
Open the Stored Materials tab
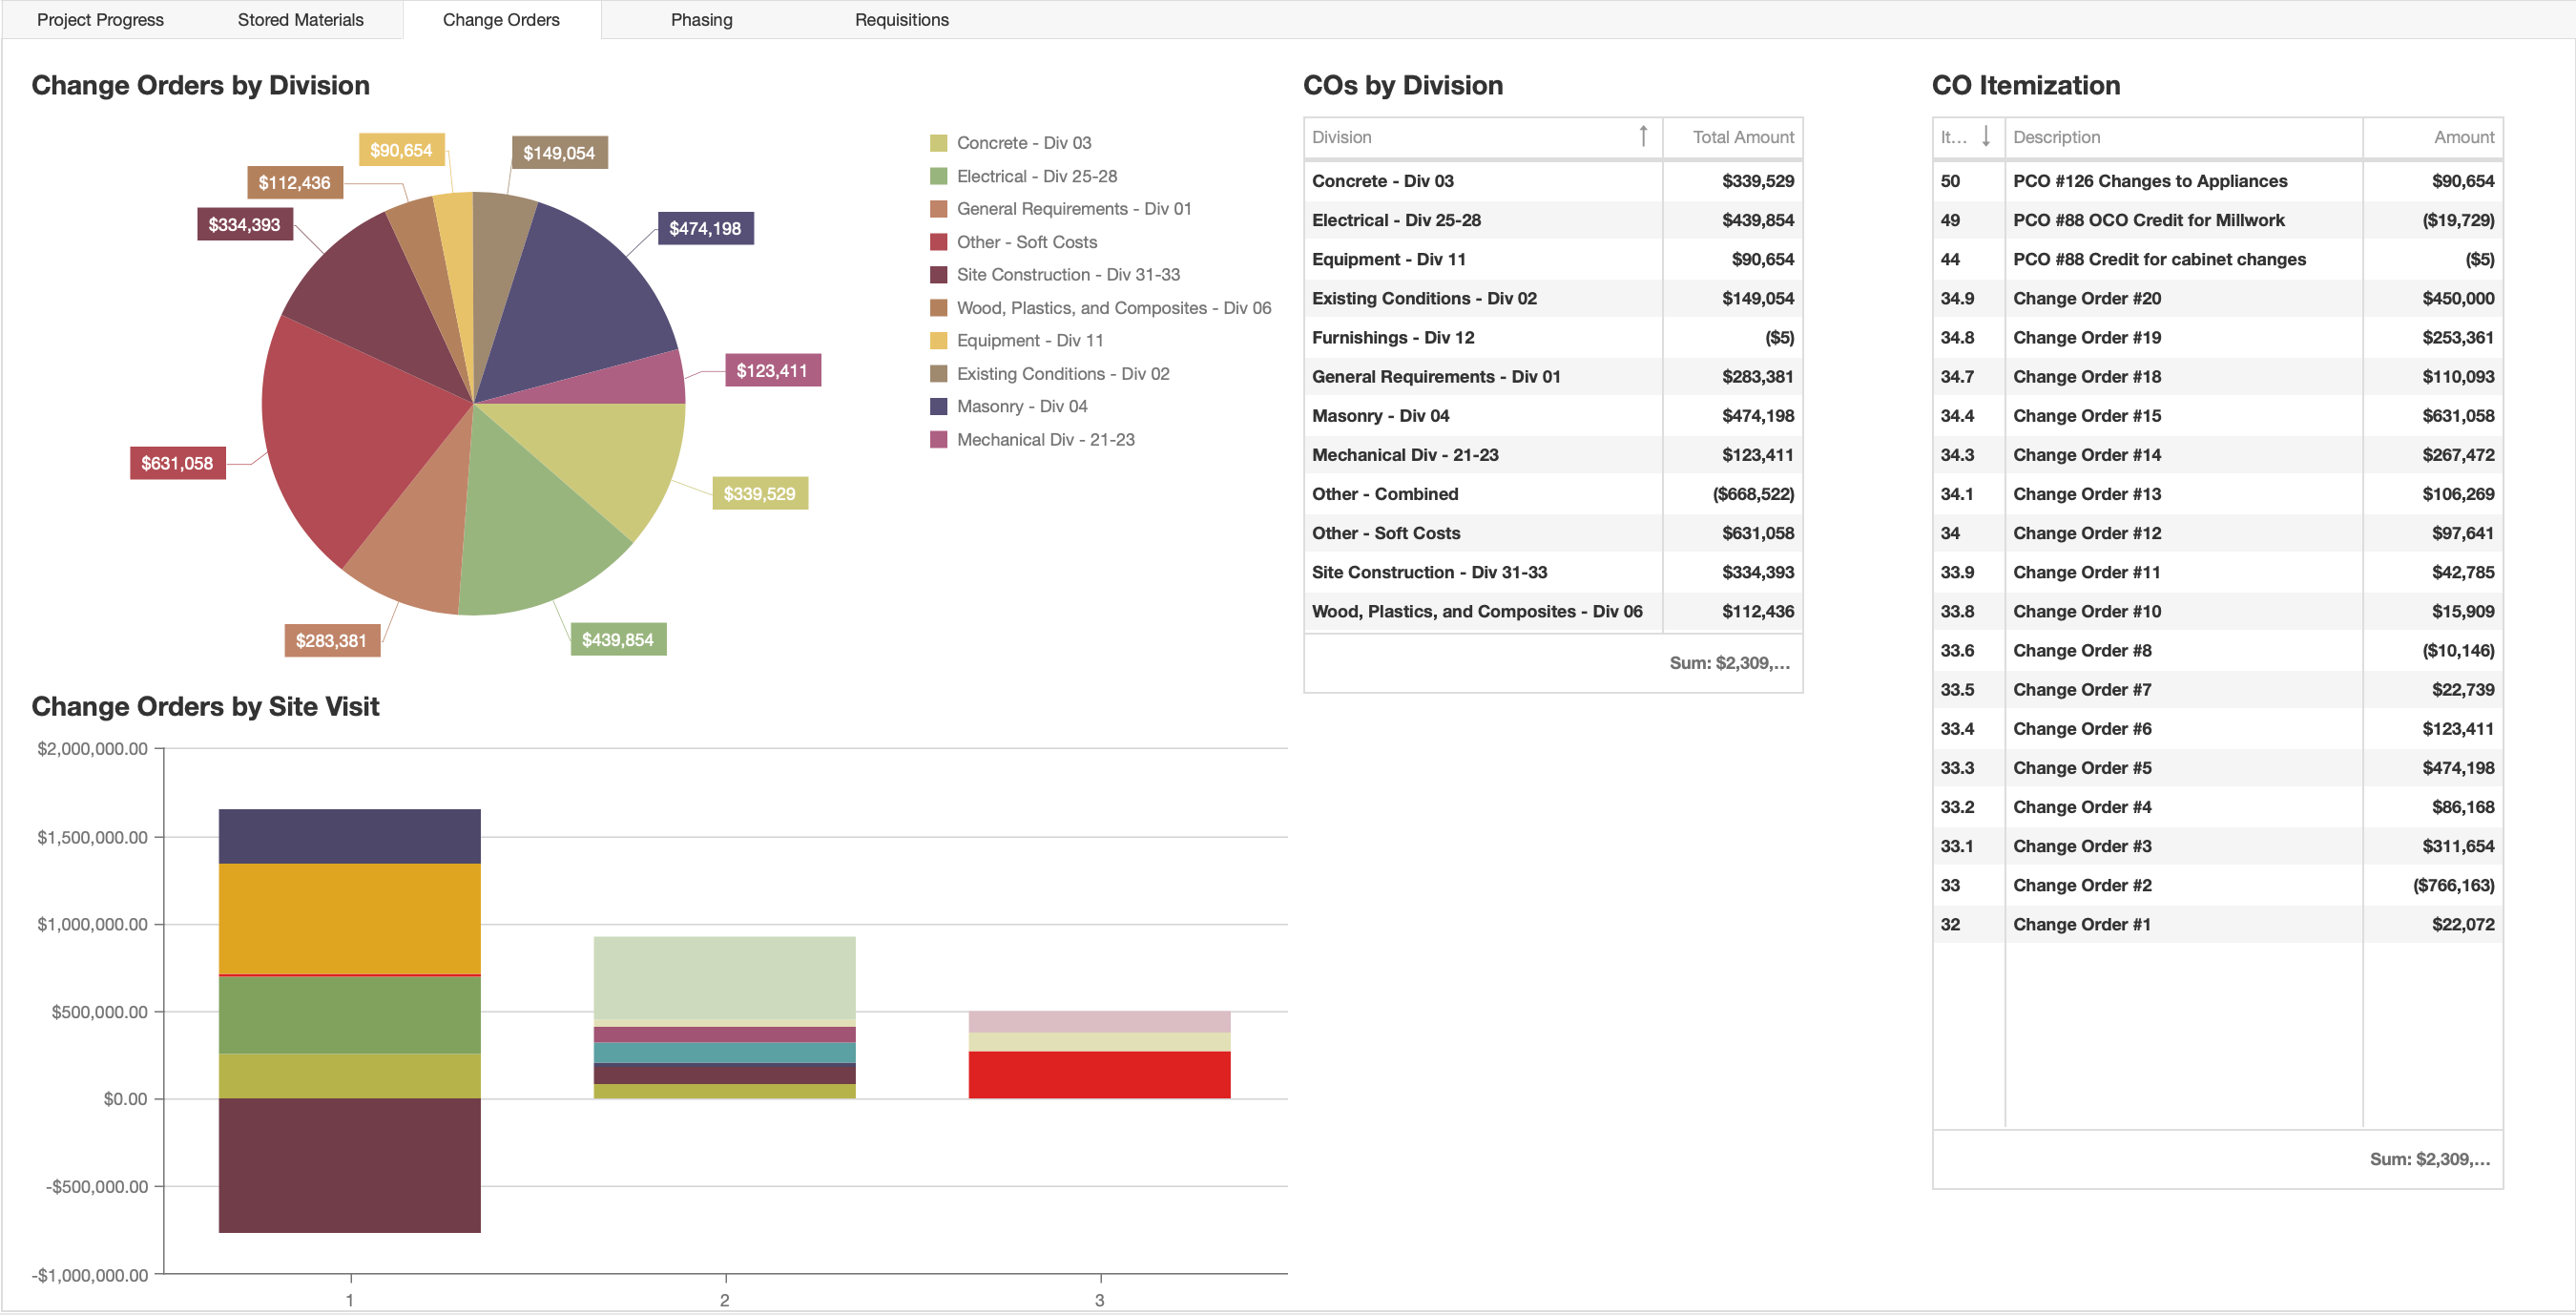point(300,20)
